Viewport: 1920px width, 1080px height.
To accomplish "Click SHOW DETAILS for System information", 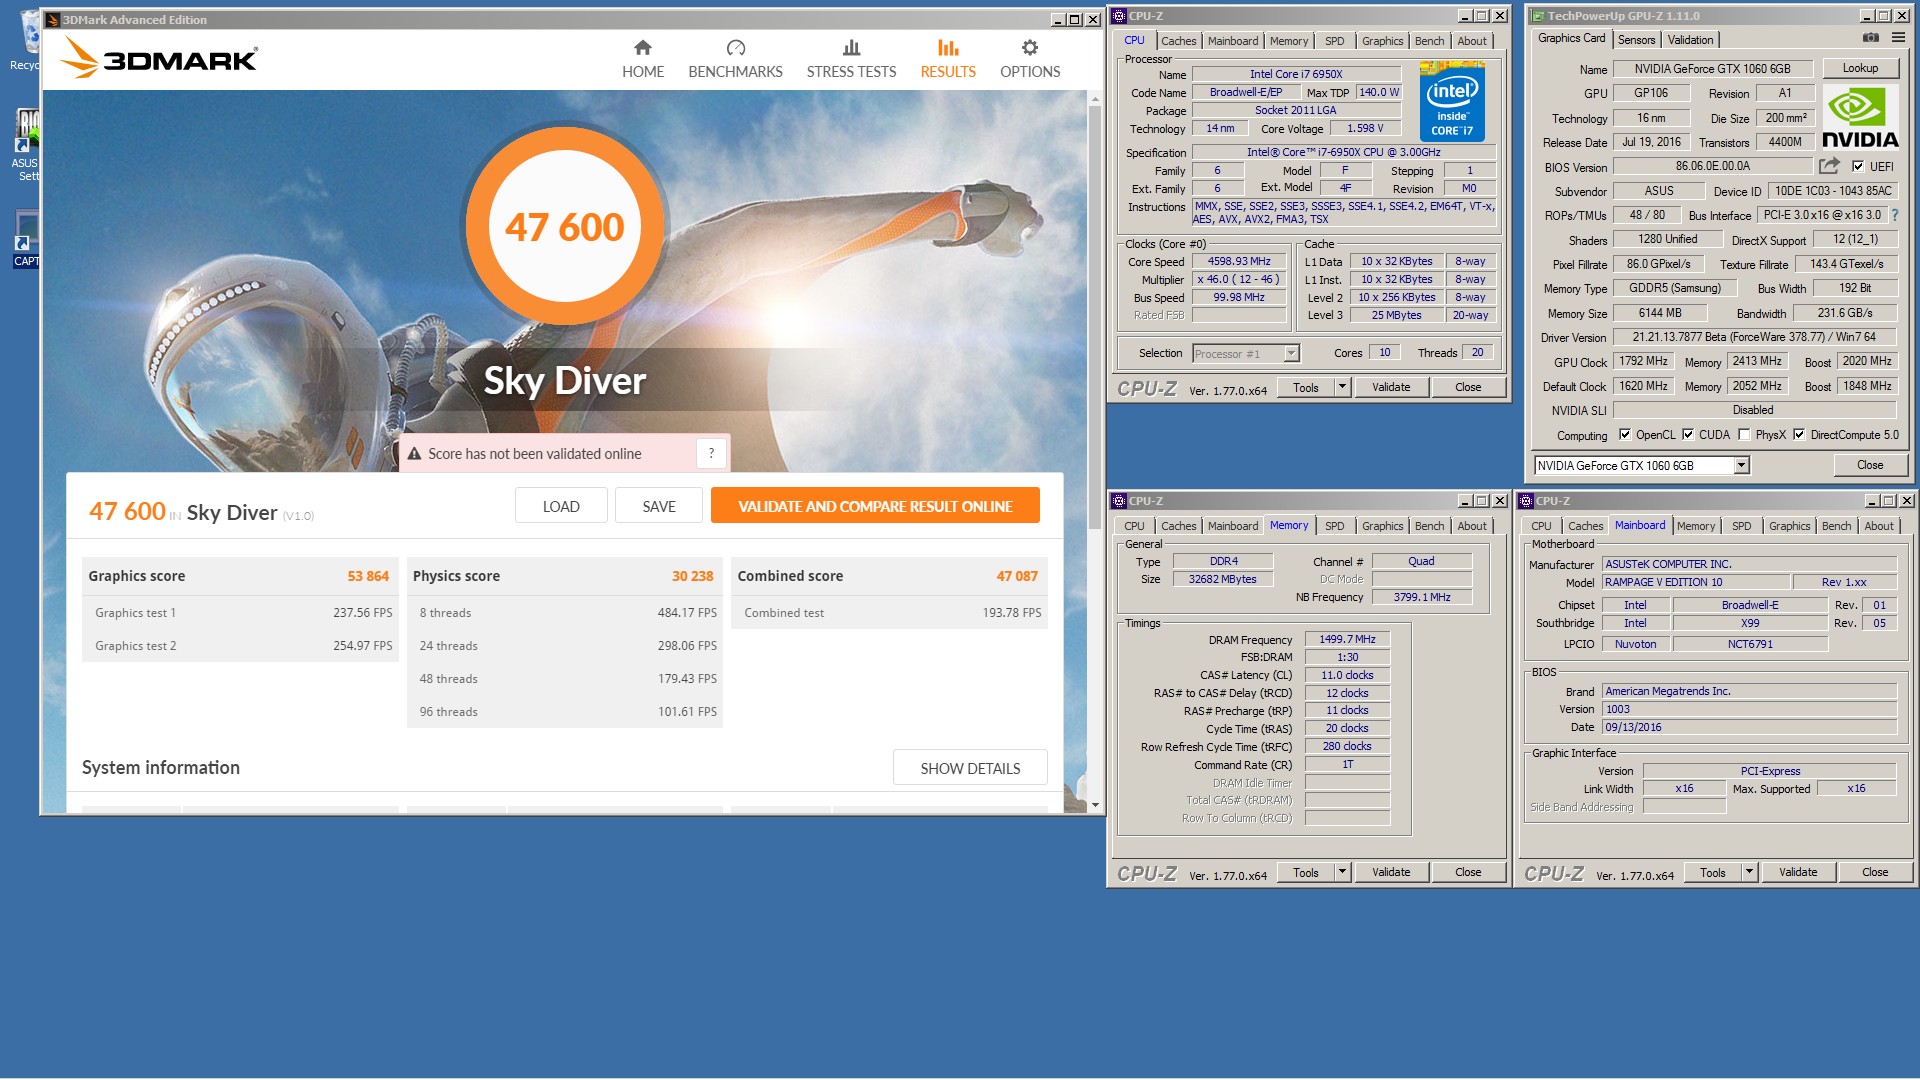I will click(x=970, y=768).
